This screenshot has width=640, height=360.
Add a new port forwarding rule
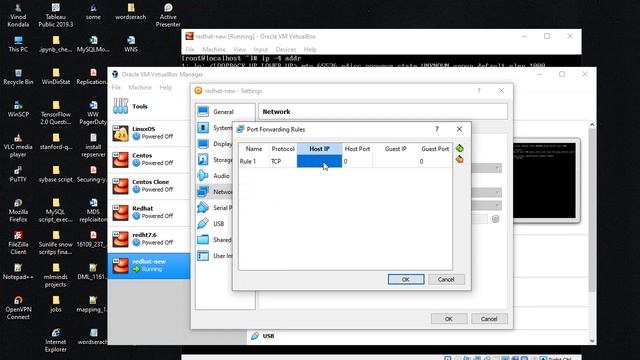point(460,148)
